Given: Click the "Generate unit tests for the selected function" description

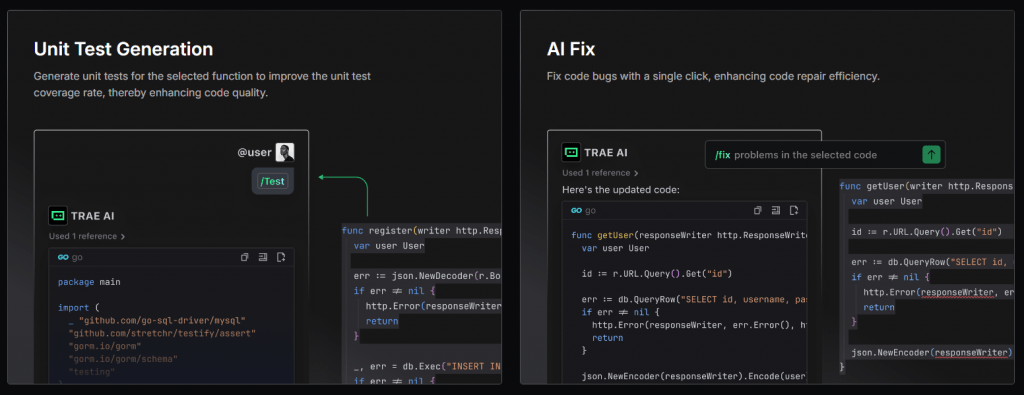Looking at the screenshot, I should tap(202, 84).
